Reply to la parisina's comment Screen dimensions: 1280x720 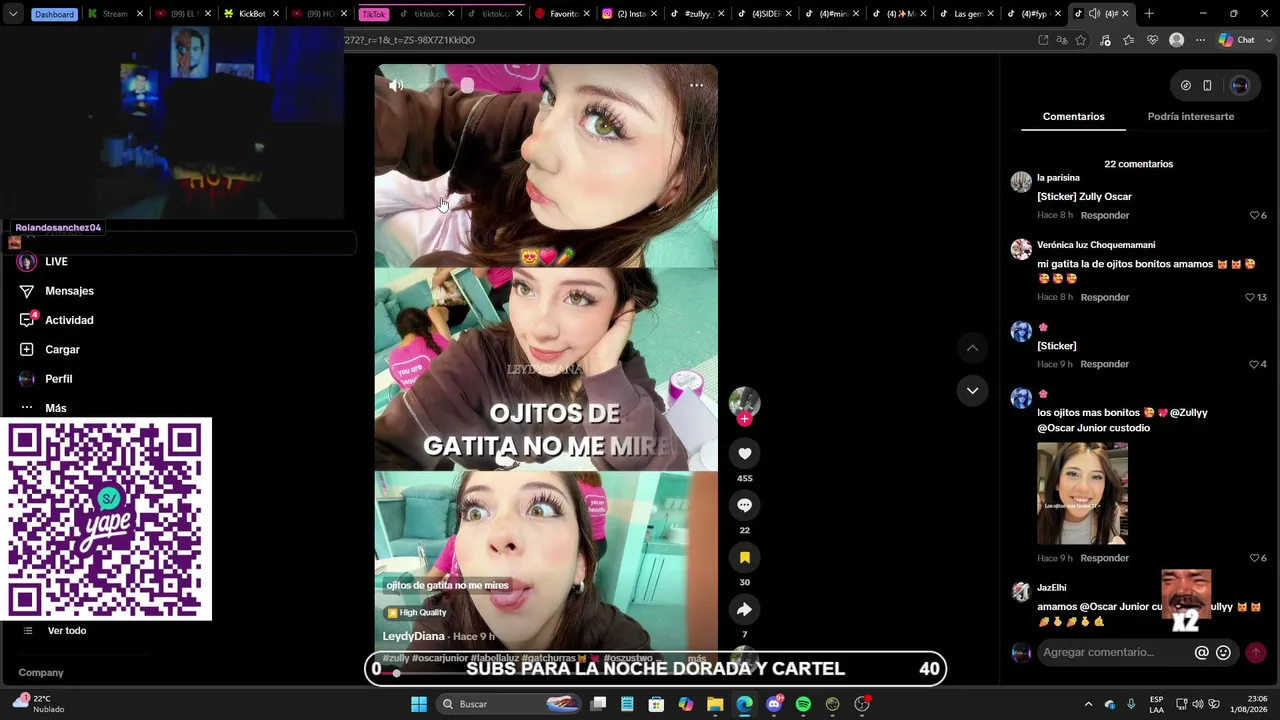[1104, 216]
